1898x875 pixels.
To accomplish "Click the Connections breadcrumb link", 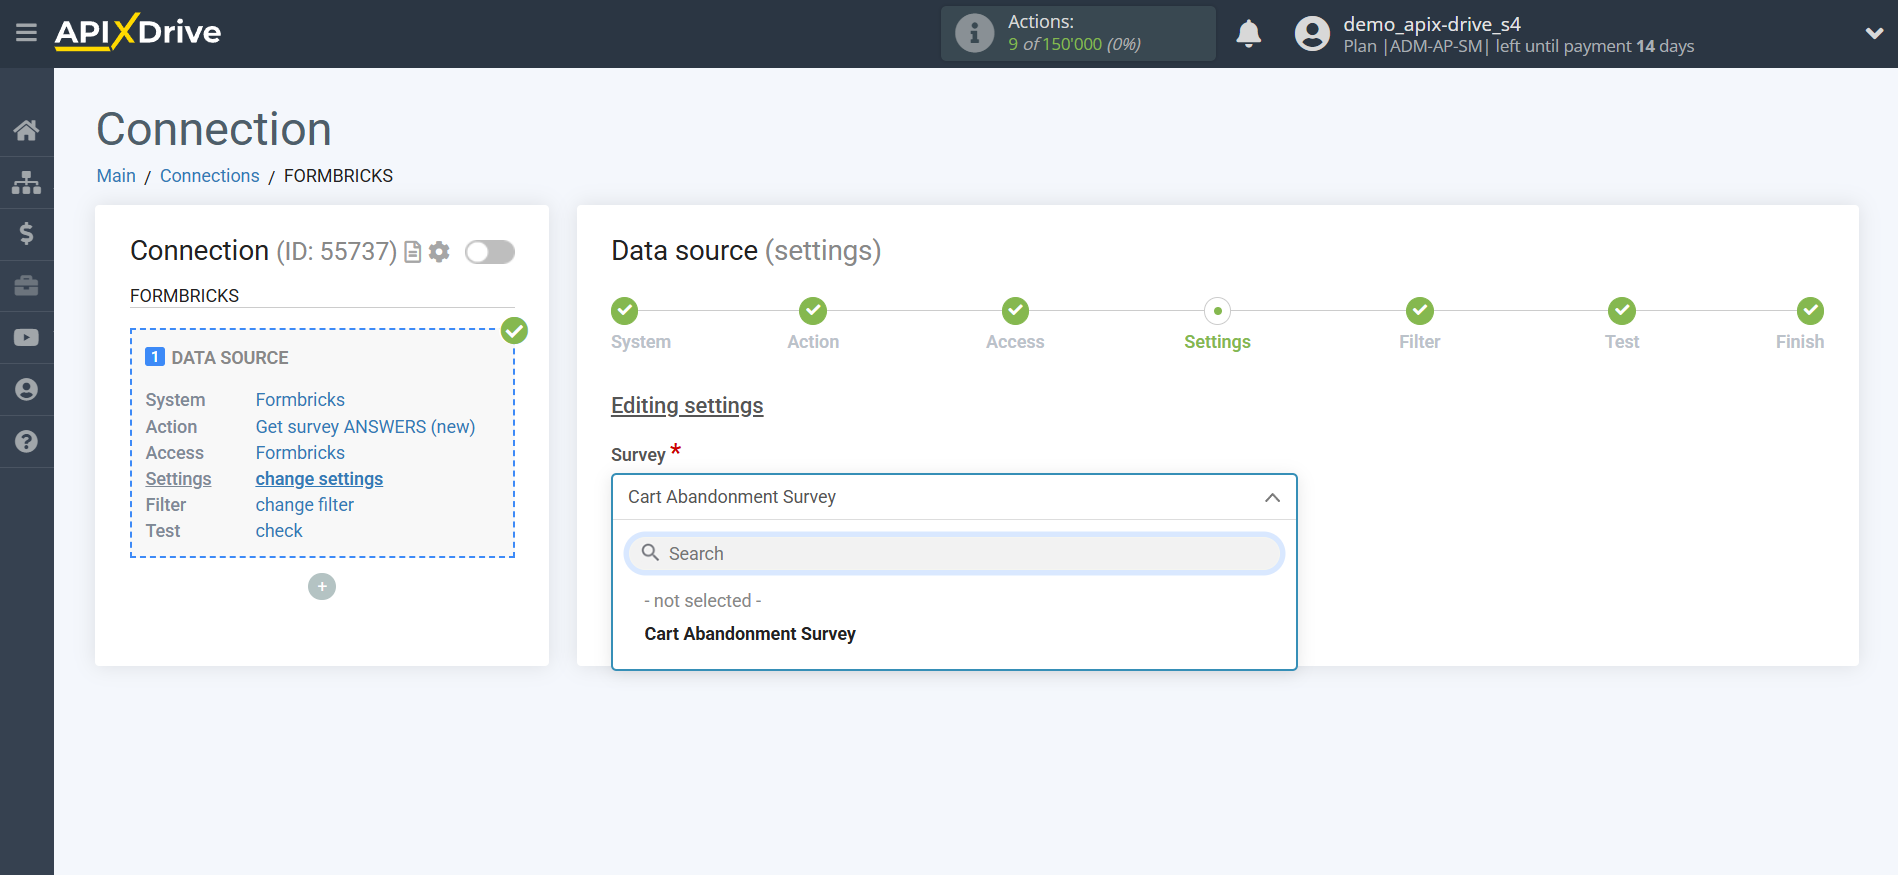I will tap(209, 176).
